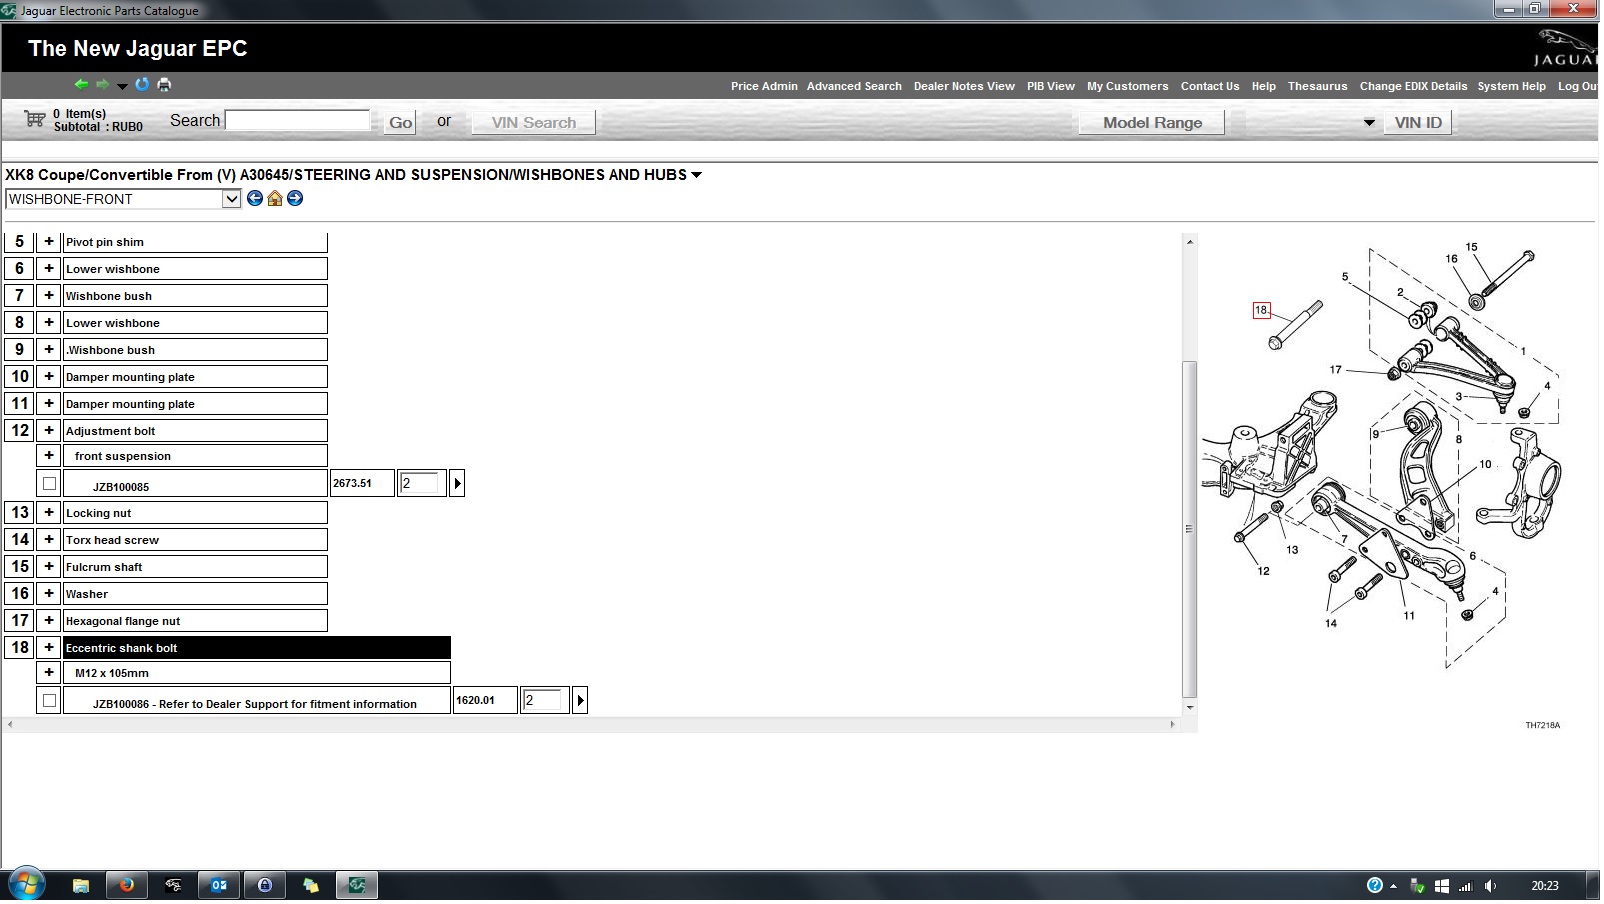The width and height of the screenshot is (1604, 904).
Task: Go to next section with blue right arrow
Action: 295,199
